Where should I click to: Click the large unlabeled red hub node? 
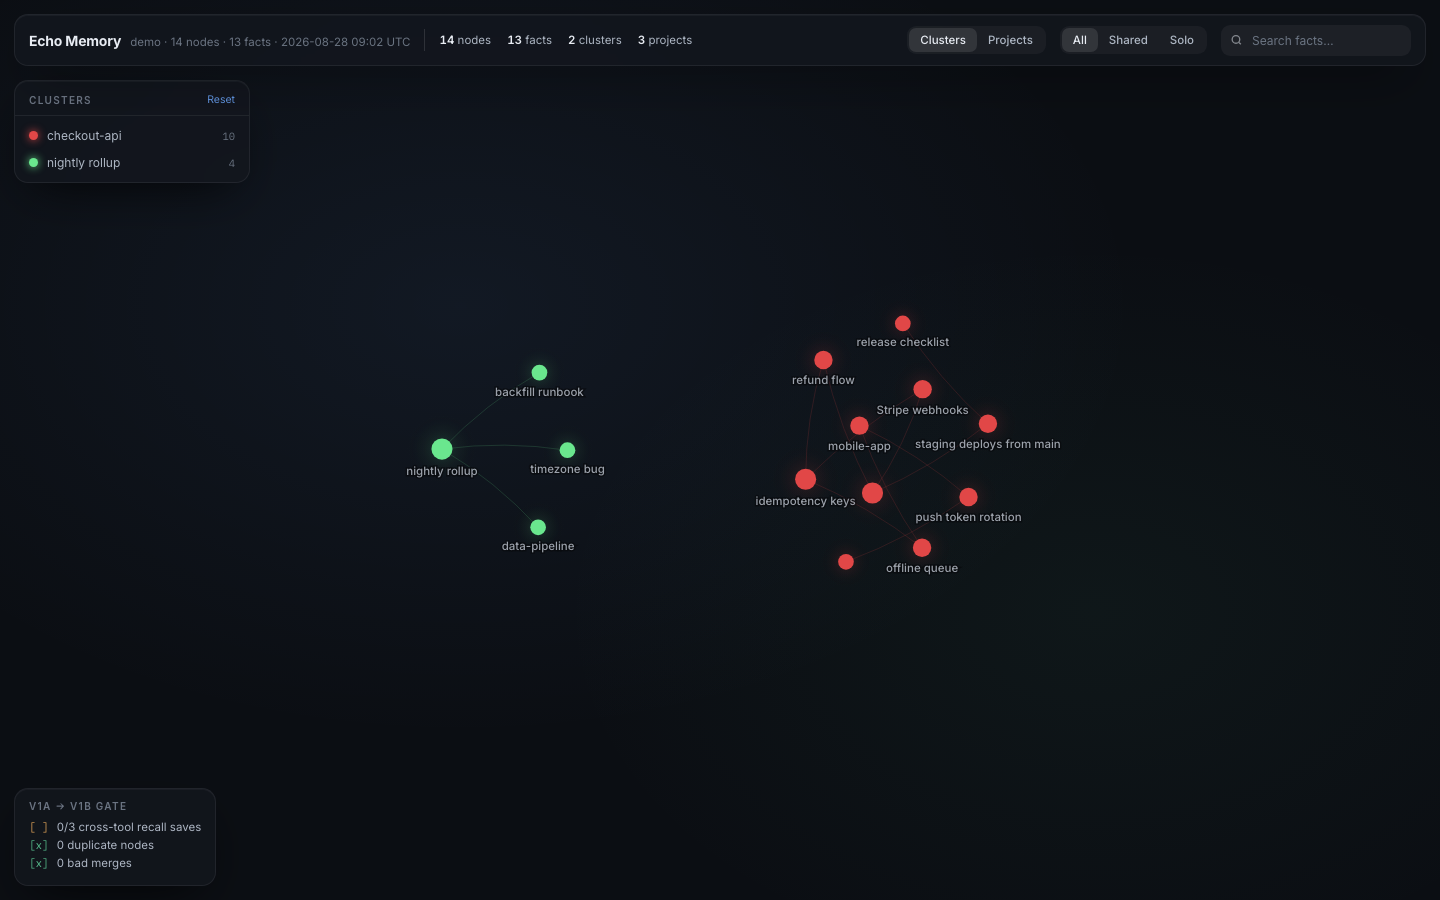(873, 493)
